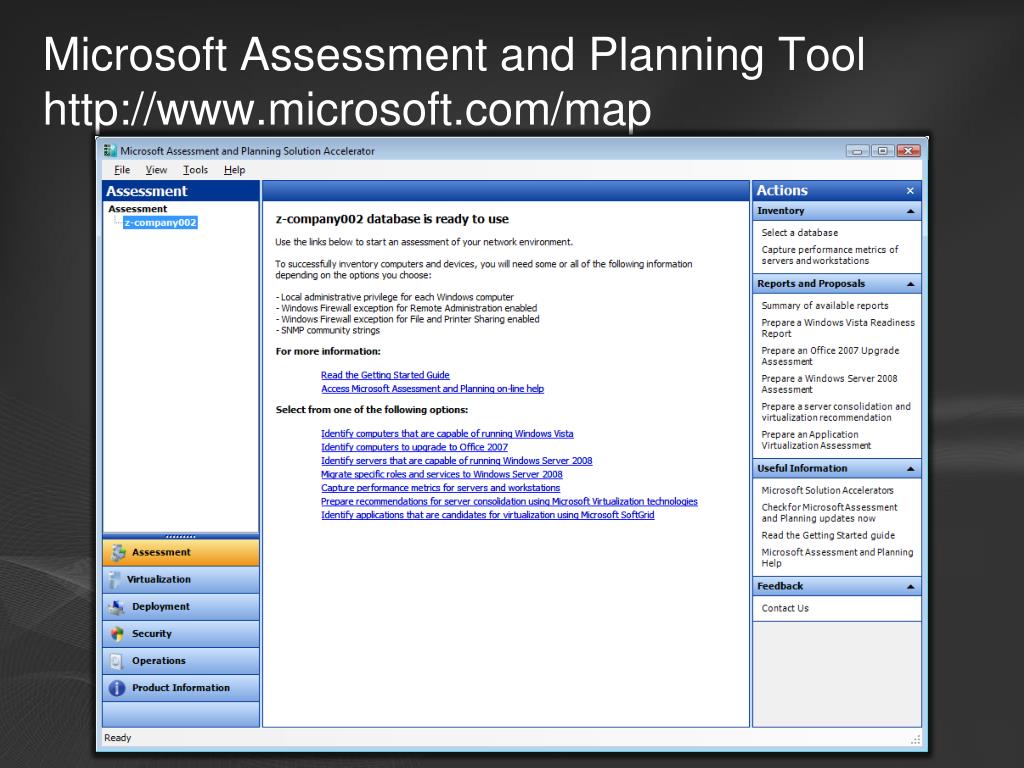This screenshot has height=768, width=1024.
Task: Collapse the Useful Information section
Action: [910, 469]
